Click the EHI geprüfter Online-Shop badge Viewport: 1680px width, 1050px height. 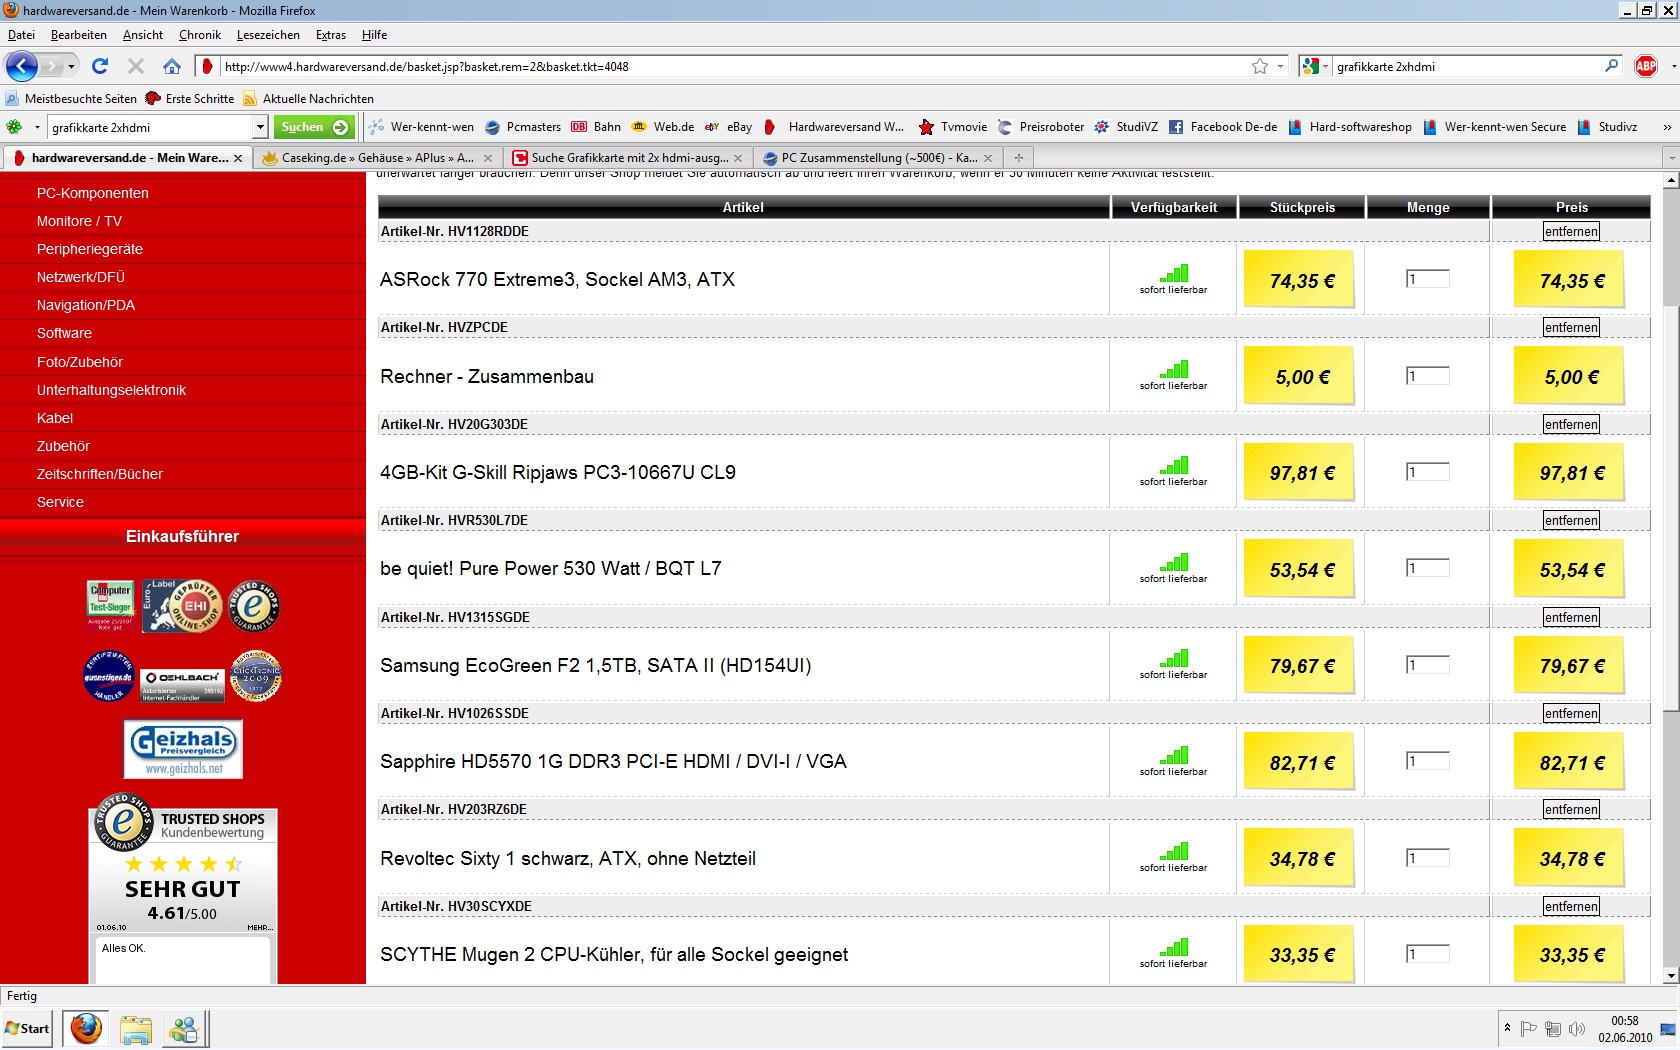tap(182, 606)
